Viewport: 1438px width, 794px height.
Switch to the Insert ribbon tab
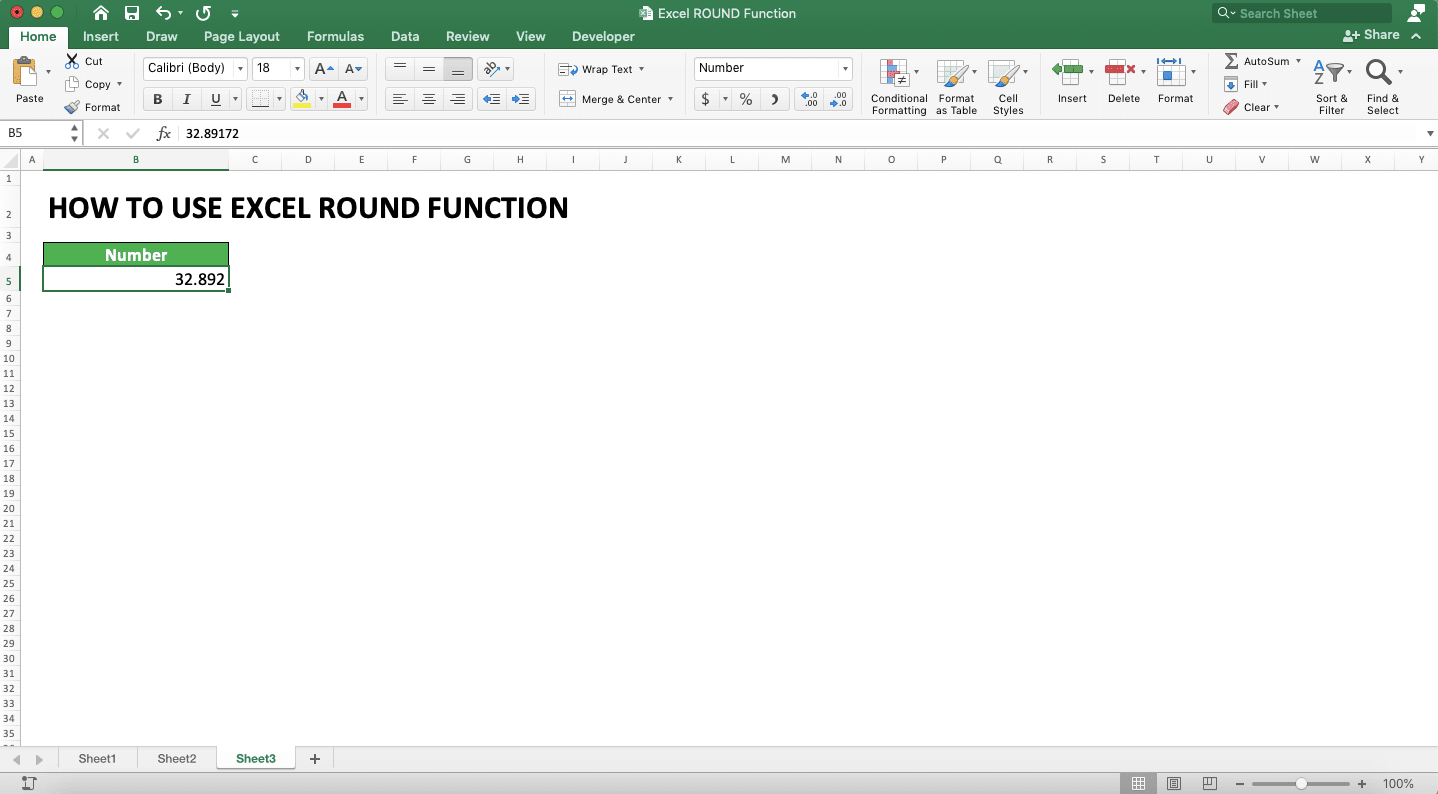(101, 36)
